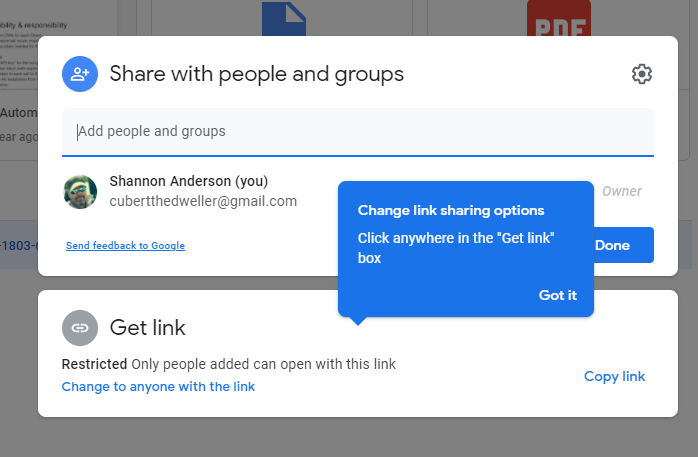Click the Get link heading
The width and height of the screenshot is (698, 457).
pyautogui.click(x=147, y=327)
